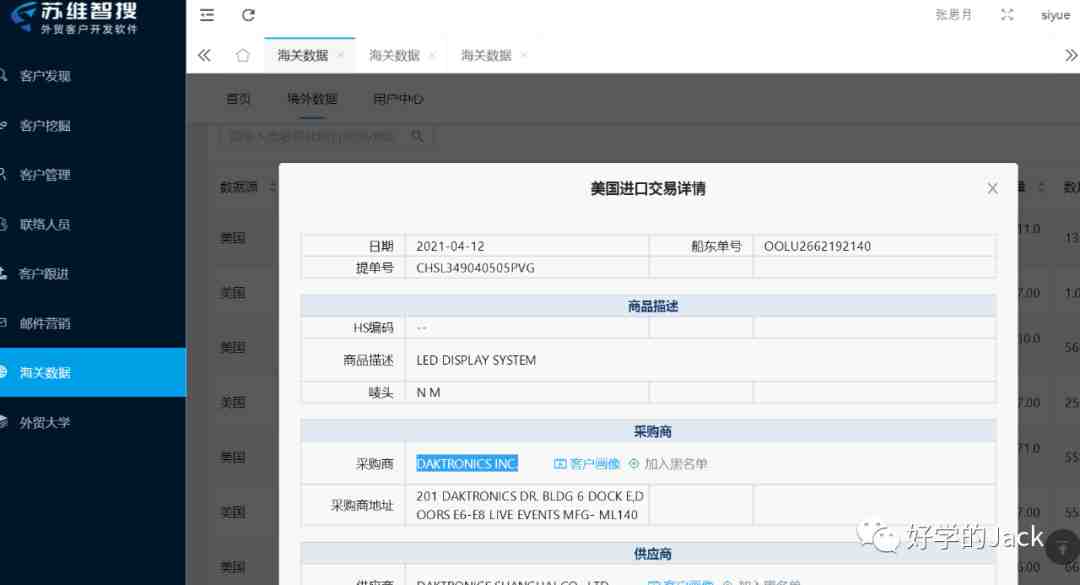Screen dimensions: 1080x585
Task: Click the HS编码 field label
Action: point(373,328)
